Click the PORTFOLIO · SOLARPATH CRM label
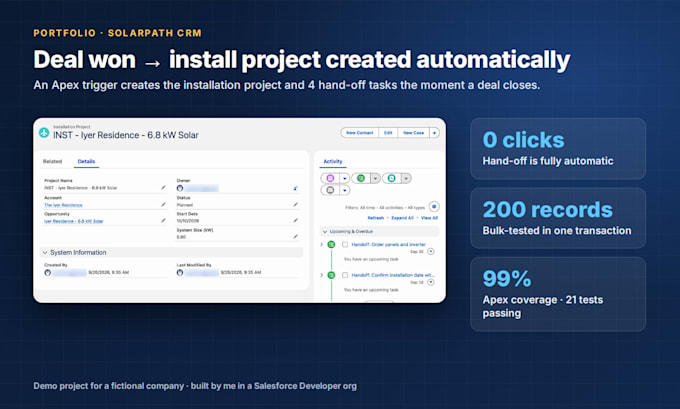 click(x=118, y=33)
